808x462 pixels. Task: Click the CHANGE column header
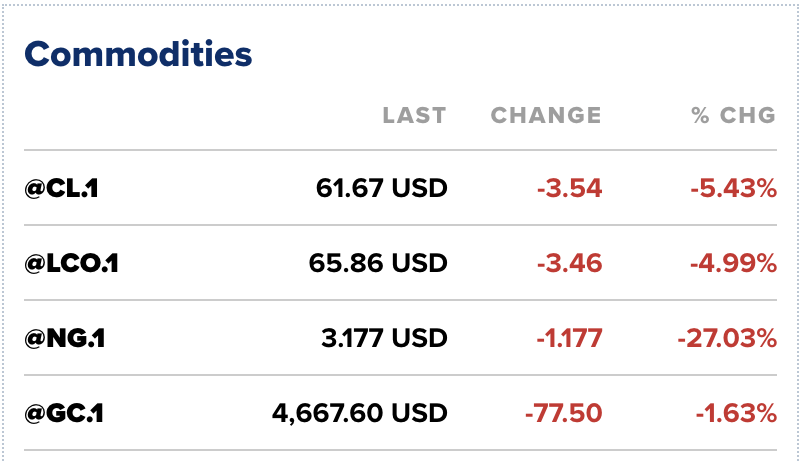tap(546, 116)
